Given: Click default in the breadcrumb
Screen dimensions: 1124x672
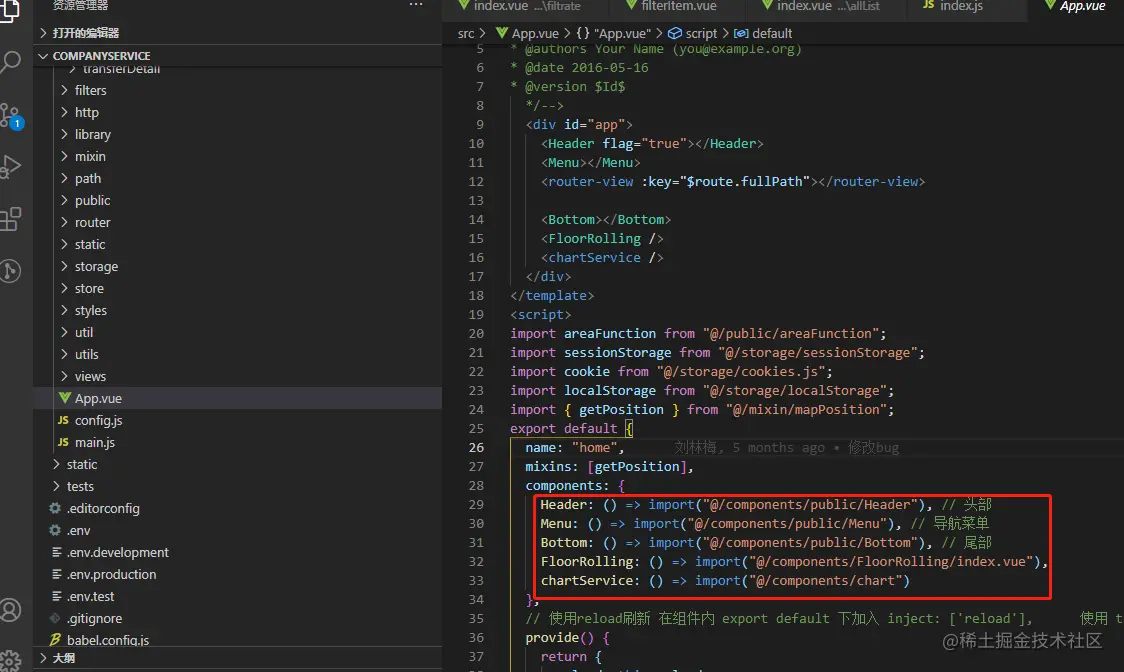Looking at the screenshot, I should coord(763,34).
